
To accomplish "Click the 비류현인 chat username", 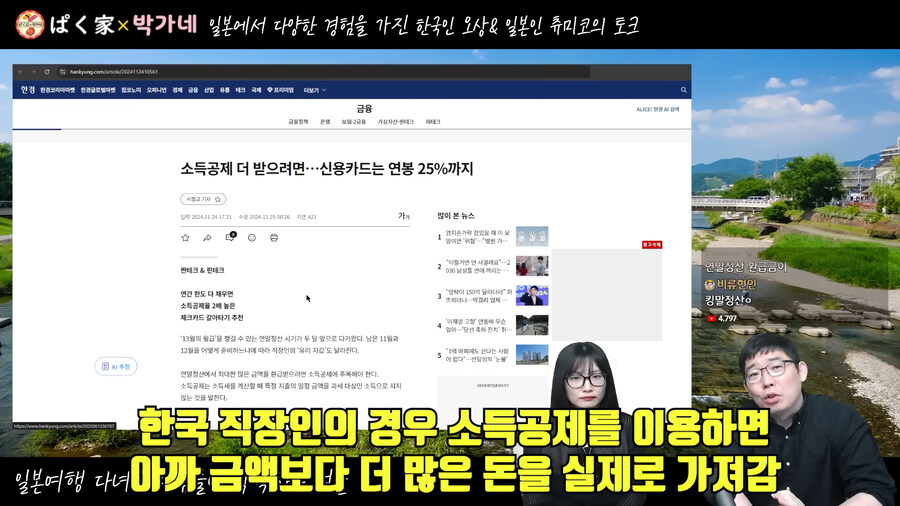I will tap(736, 284).
